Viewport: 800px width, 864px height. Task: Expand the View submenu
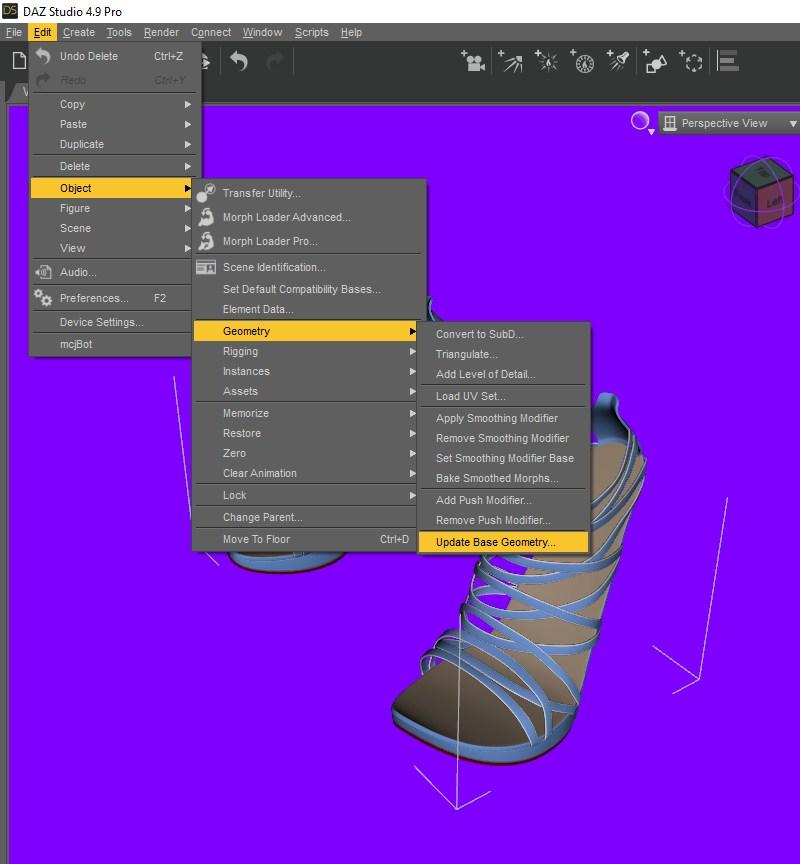coord(113,248)
